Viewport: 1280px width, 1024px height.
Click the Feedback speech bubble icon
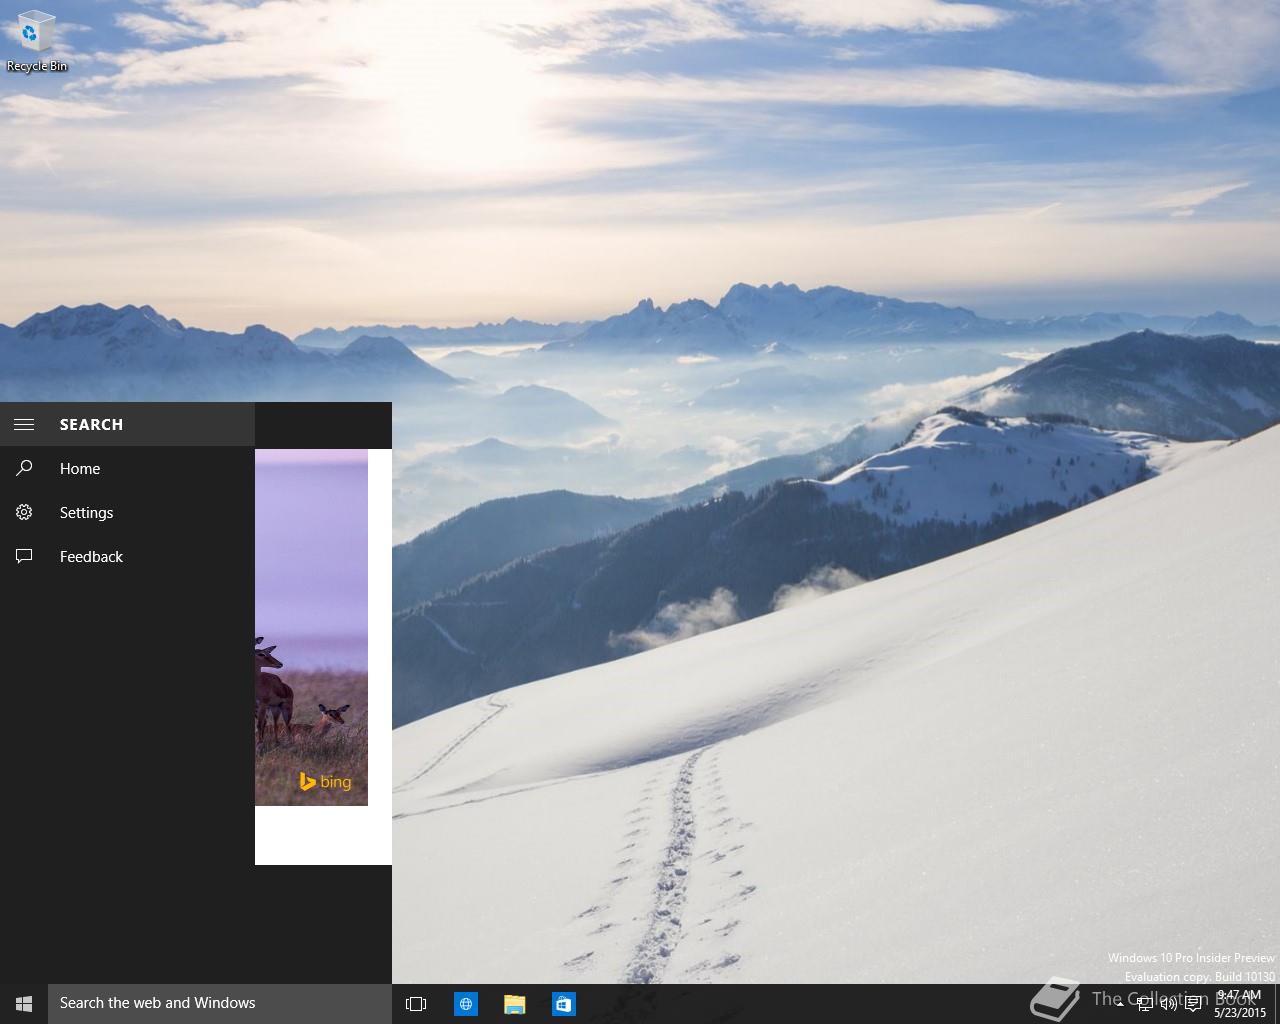coord(24,556)
